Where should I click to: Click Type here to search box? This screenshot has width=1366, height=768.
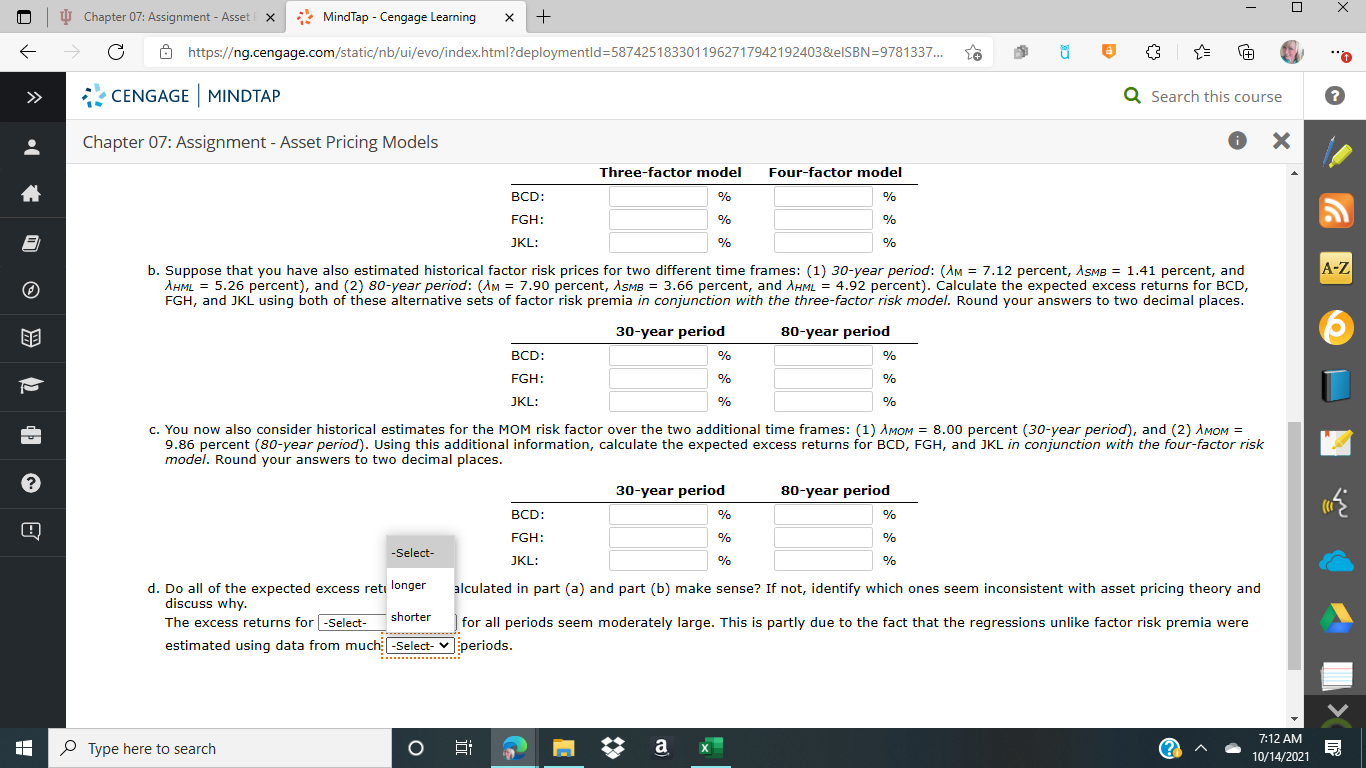220,748
